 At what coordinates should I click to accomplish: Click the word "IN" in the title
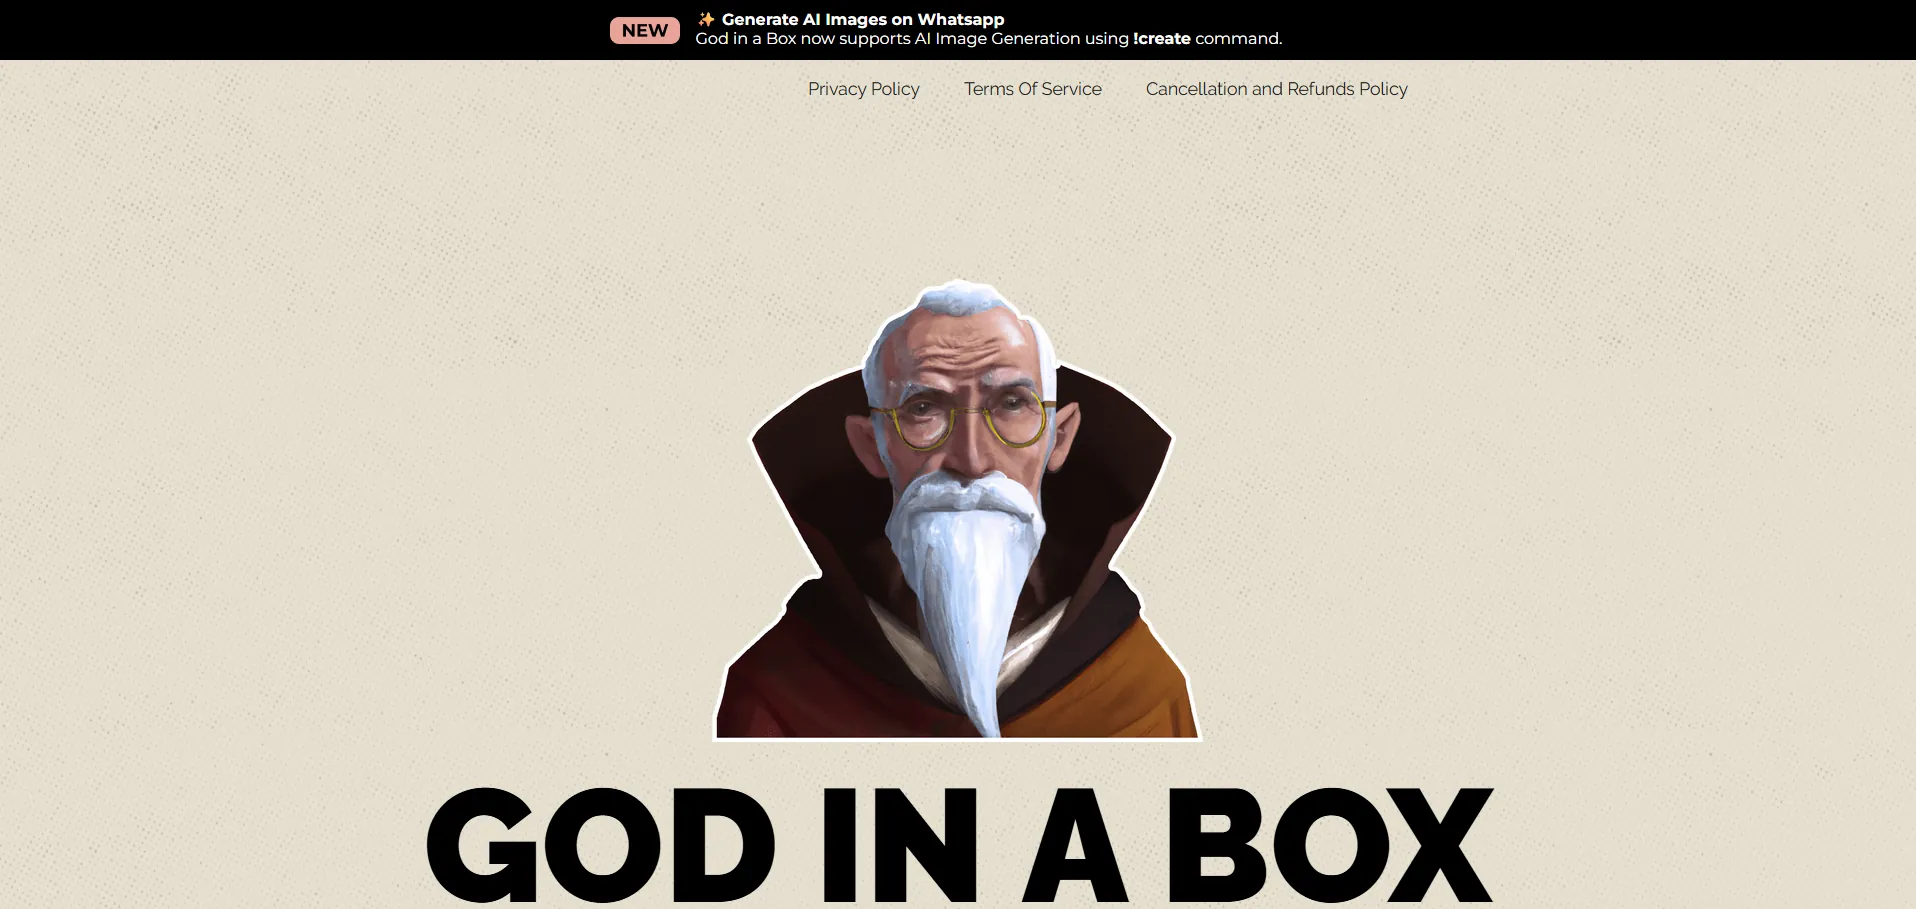click(899, 845)
